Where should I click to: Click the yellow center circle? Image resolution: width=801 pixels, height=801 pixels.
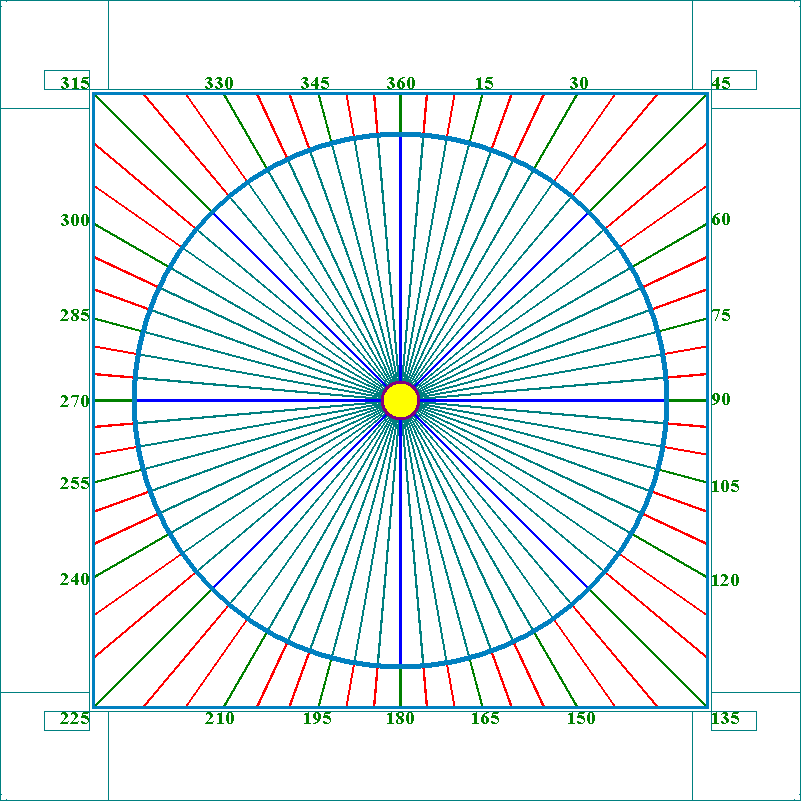[400, 400]
